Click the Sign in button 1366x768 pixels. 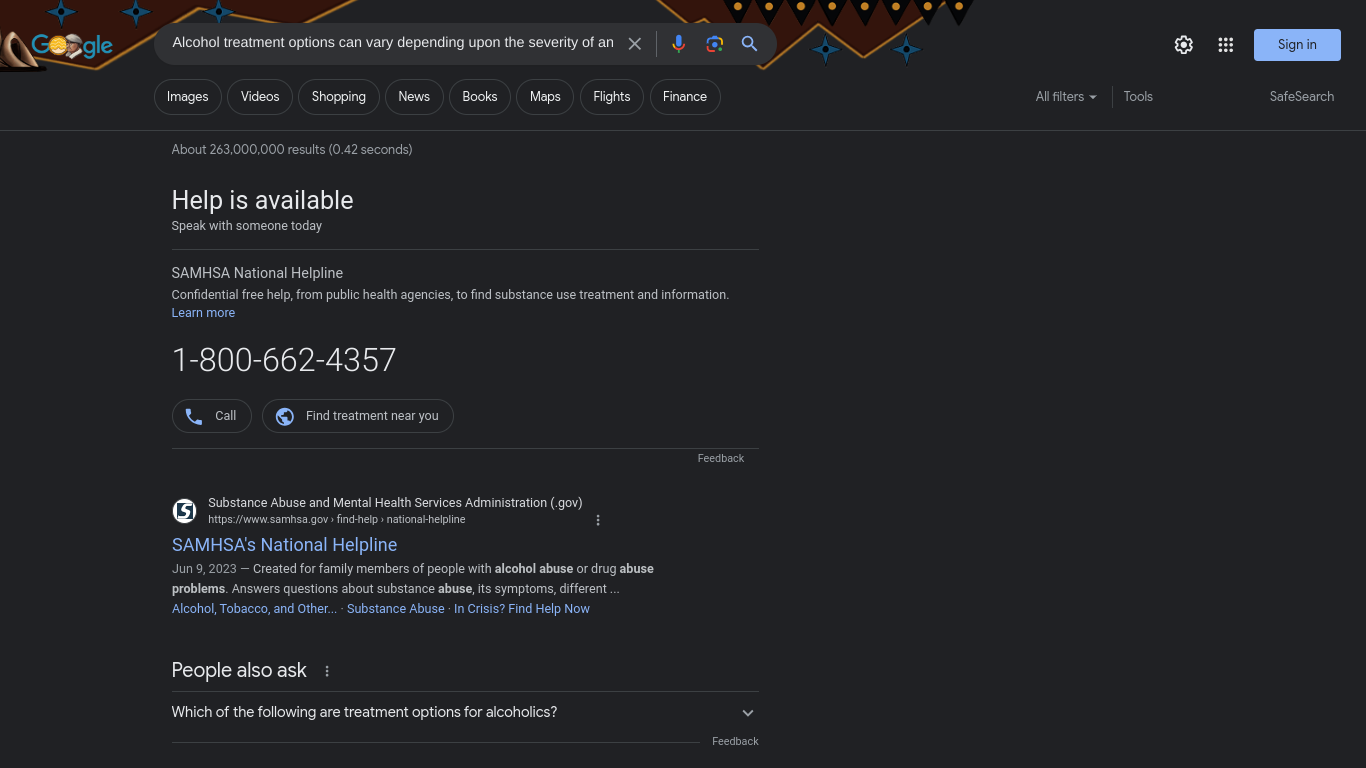click(x=1297, y=45)
